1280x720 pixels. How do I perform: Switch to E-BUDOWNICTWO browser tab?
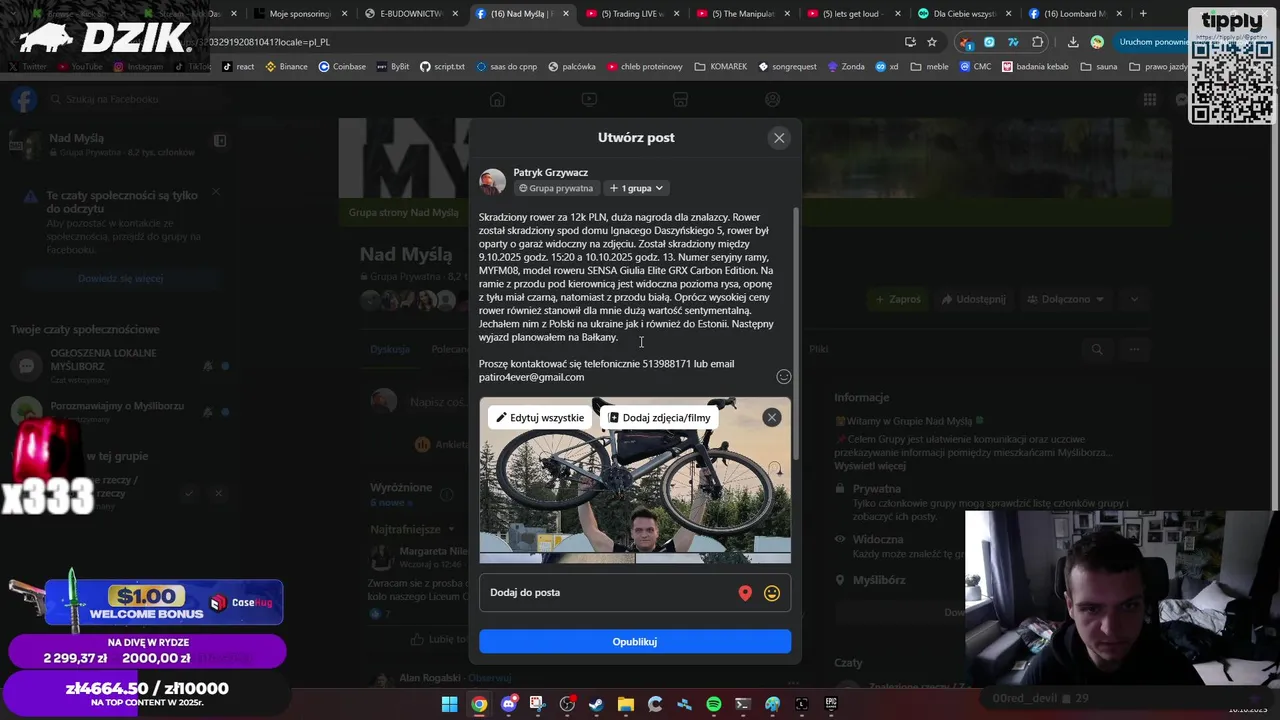pyautogui.click(x=410, y=14)
